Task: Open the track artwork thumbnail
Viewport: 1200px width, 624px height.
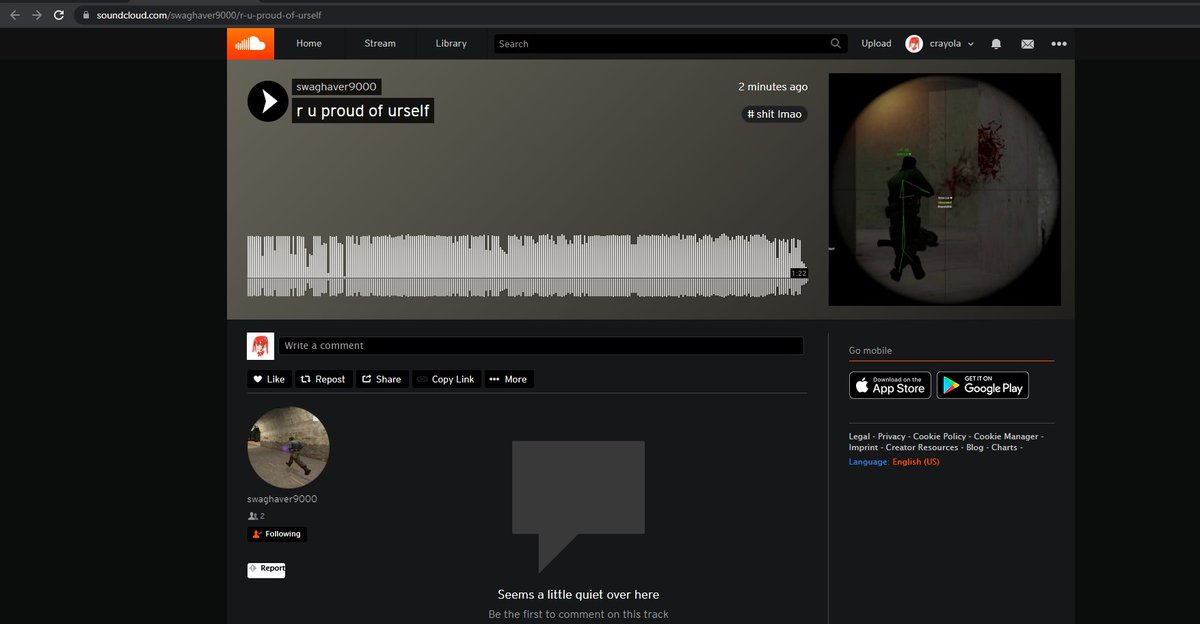Action: tap(944, 189)
